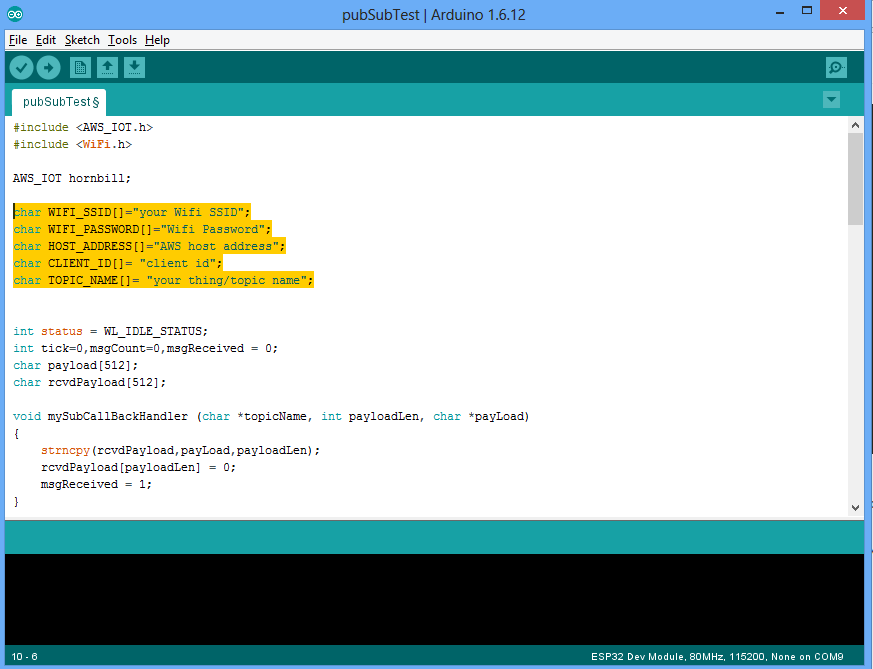Select the pubSubTest tab
This screenshot has height=669, width=873.
(x=59, y=101)
